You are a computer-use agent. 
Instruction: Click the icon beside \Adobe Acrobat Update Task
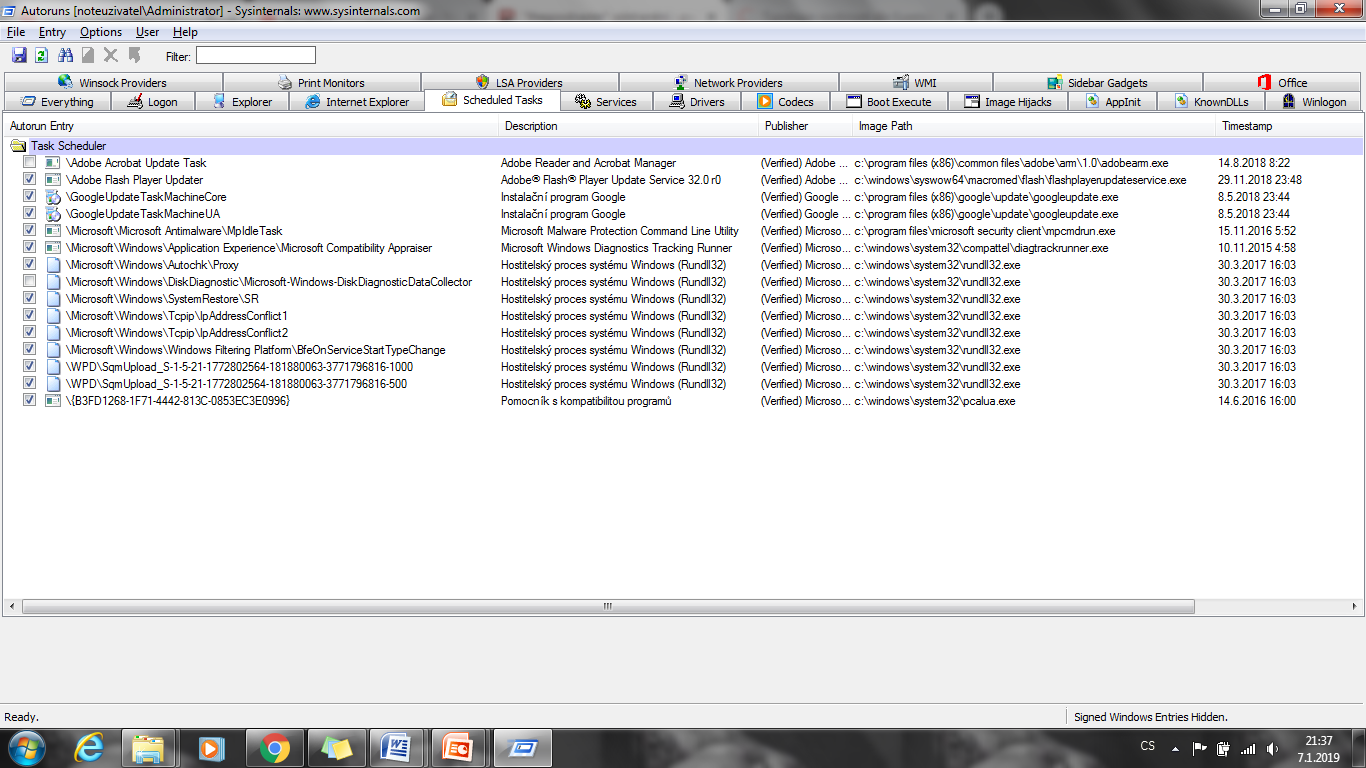point(53,163)
